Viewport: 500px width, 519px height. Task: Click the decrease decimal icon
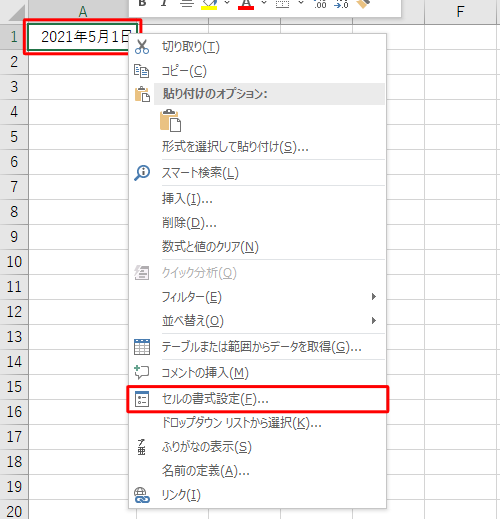(341, 4)
